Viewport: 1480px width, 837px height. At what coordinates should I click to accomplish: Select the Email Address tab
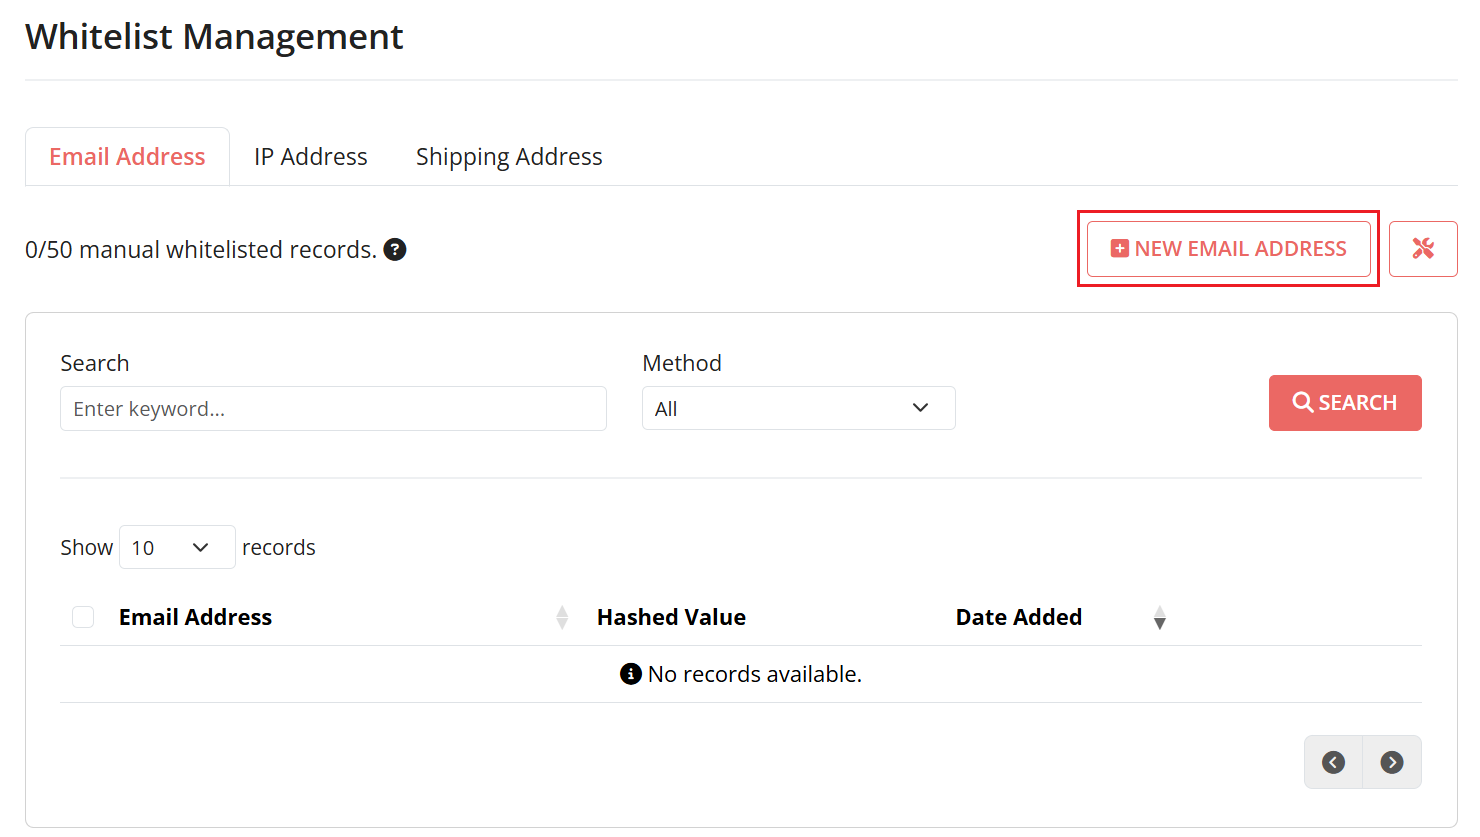click(x=127, y=157)
